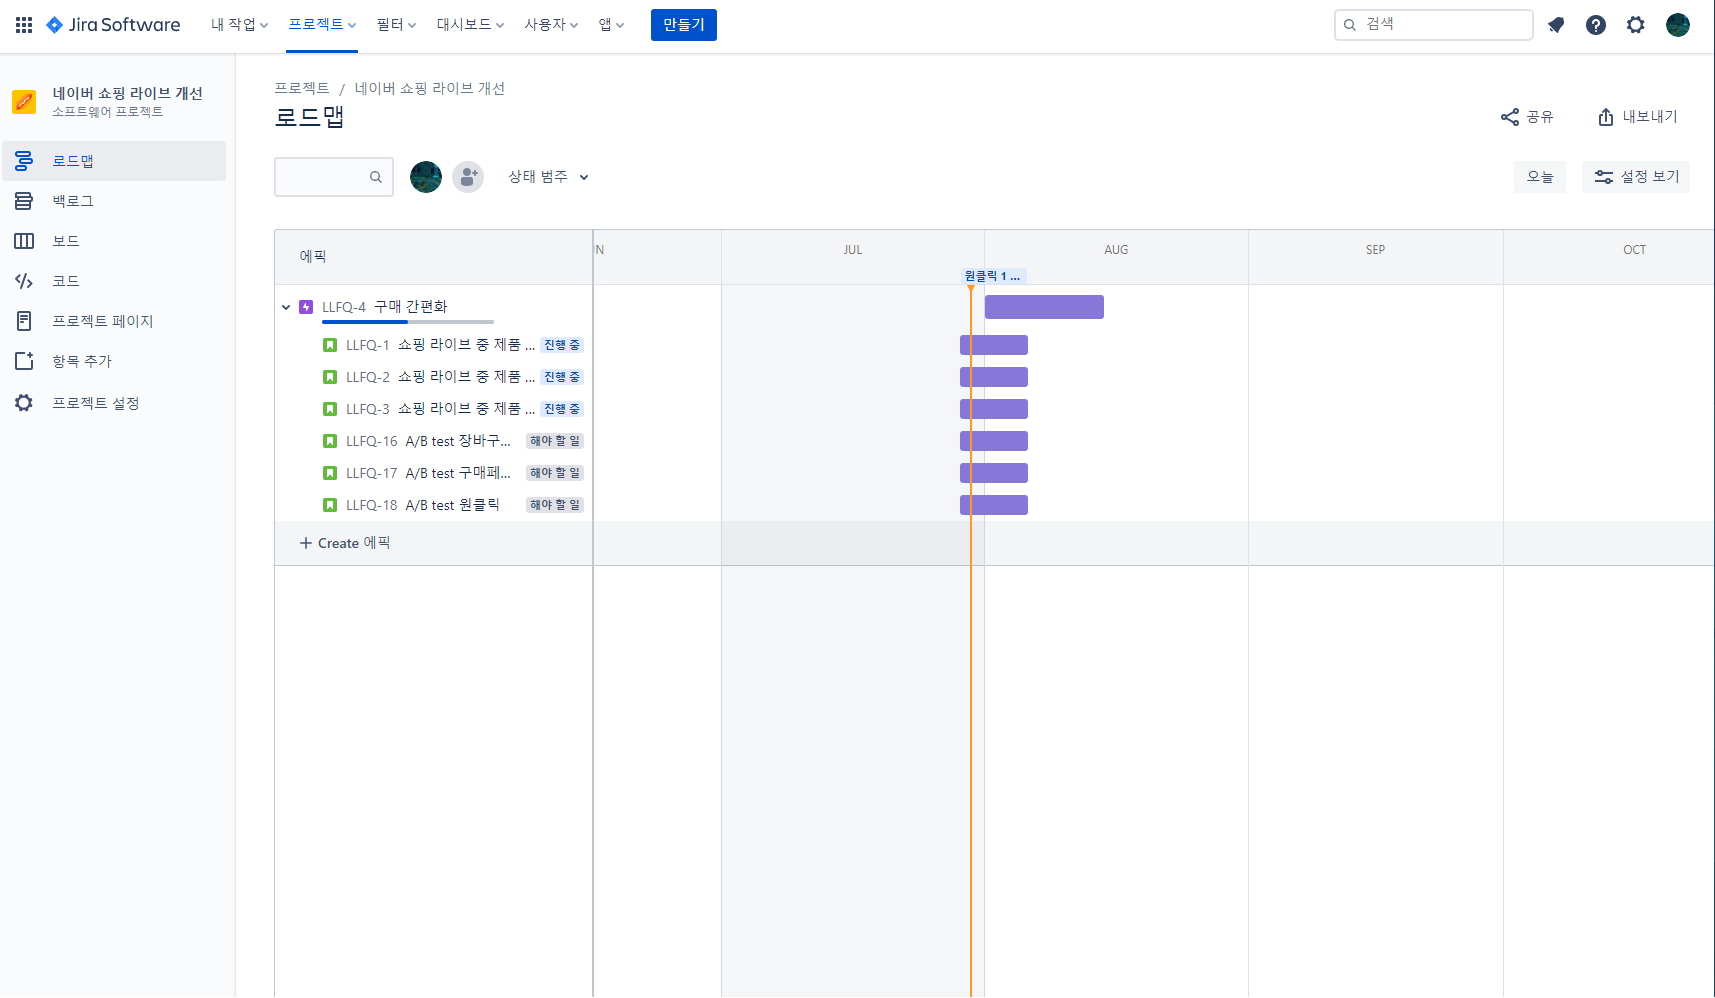Click the blue 만들기 create button
The image size is (1715, 998).
pyautogui.click(x=684, y=25)
